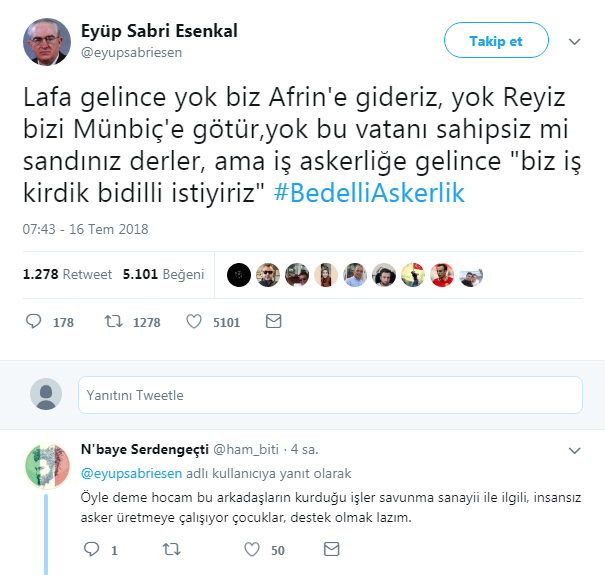605x575 pixels.
Task: Open the options chevron on N'baye Serdengeçti's reply
Action: (575, 450)
